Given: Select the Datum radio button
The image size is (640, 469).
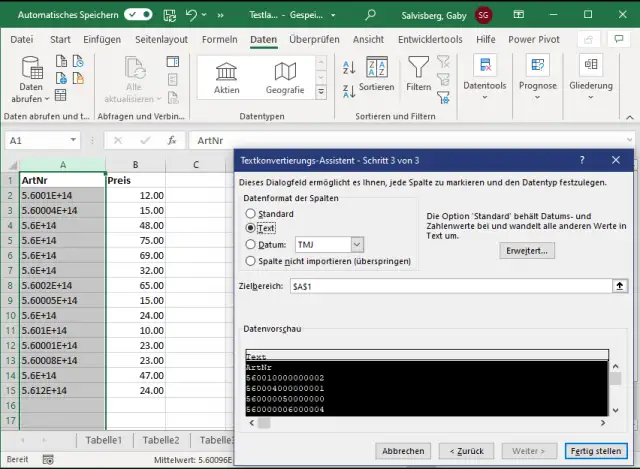Looking at the screenshot, I should coord(250,244).
